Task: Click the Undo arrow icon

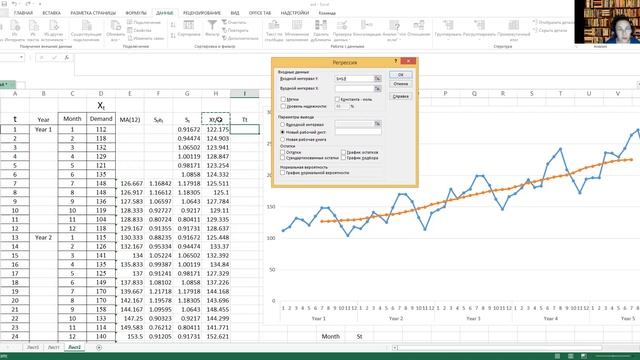Action: click(15, 4)
